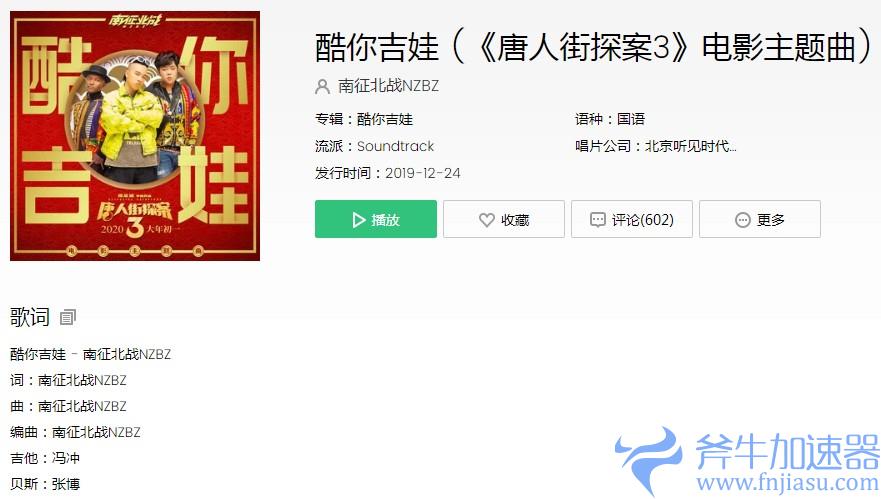
Task: Click the song title heading
Action: (x=593, y=47)
